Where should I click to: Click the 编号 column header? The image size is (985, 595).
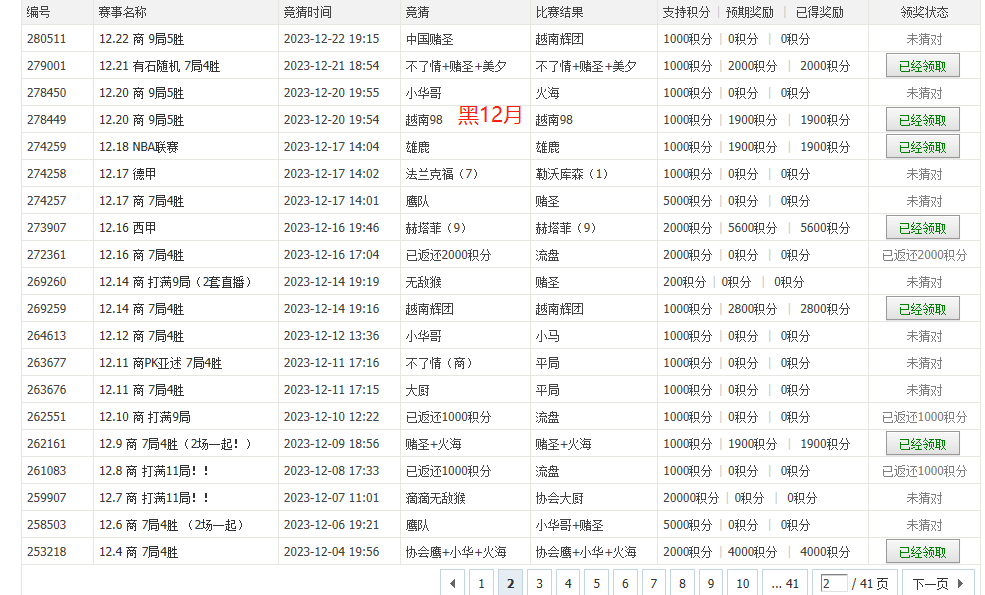click(x=37, y=12)
